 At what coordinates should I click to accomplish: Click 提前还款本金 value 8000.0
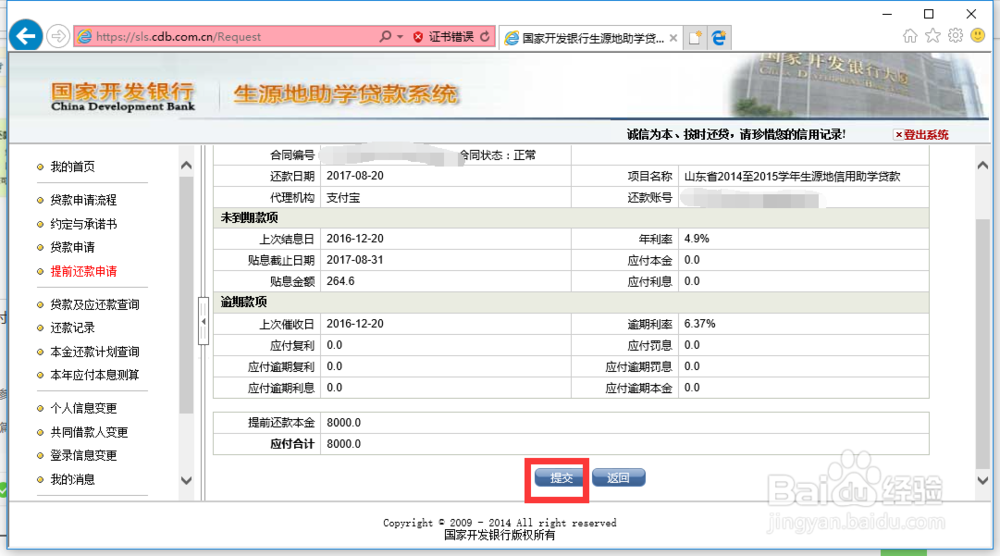point(344,423)
